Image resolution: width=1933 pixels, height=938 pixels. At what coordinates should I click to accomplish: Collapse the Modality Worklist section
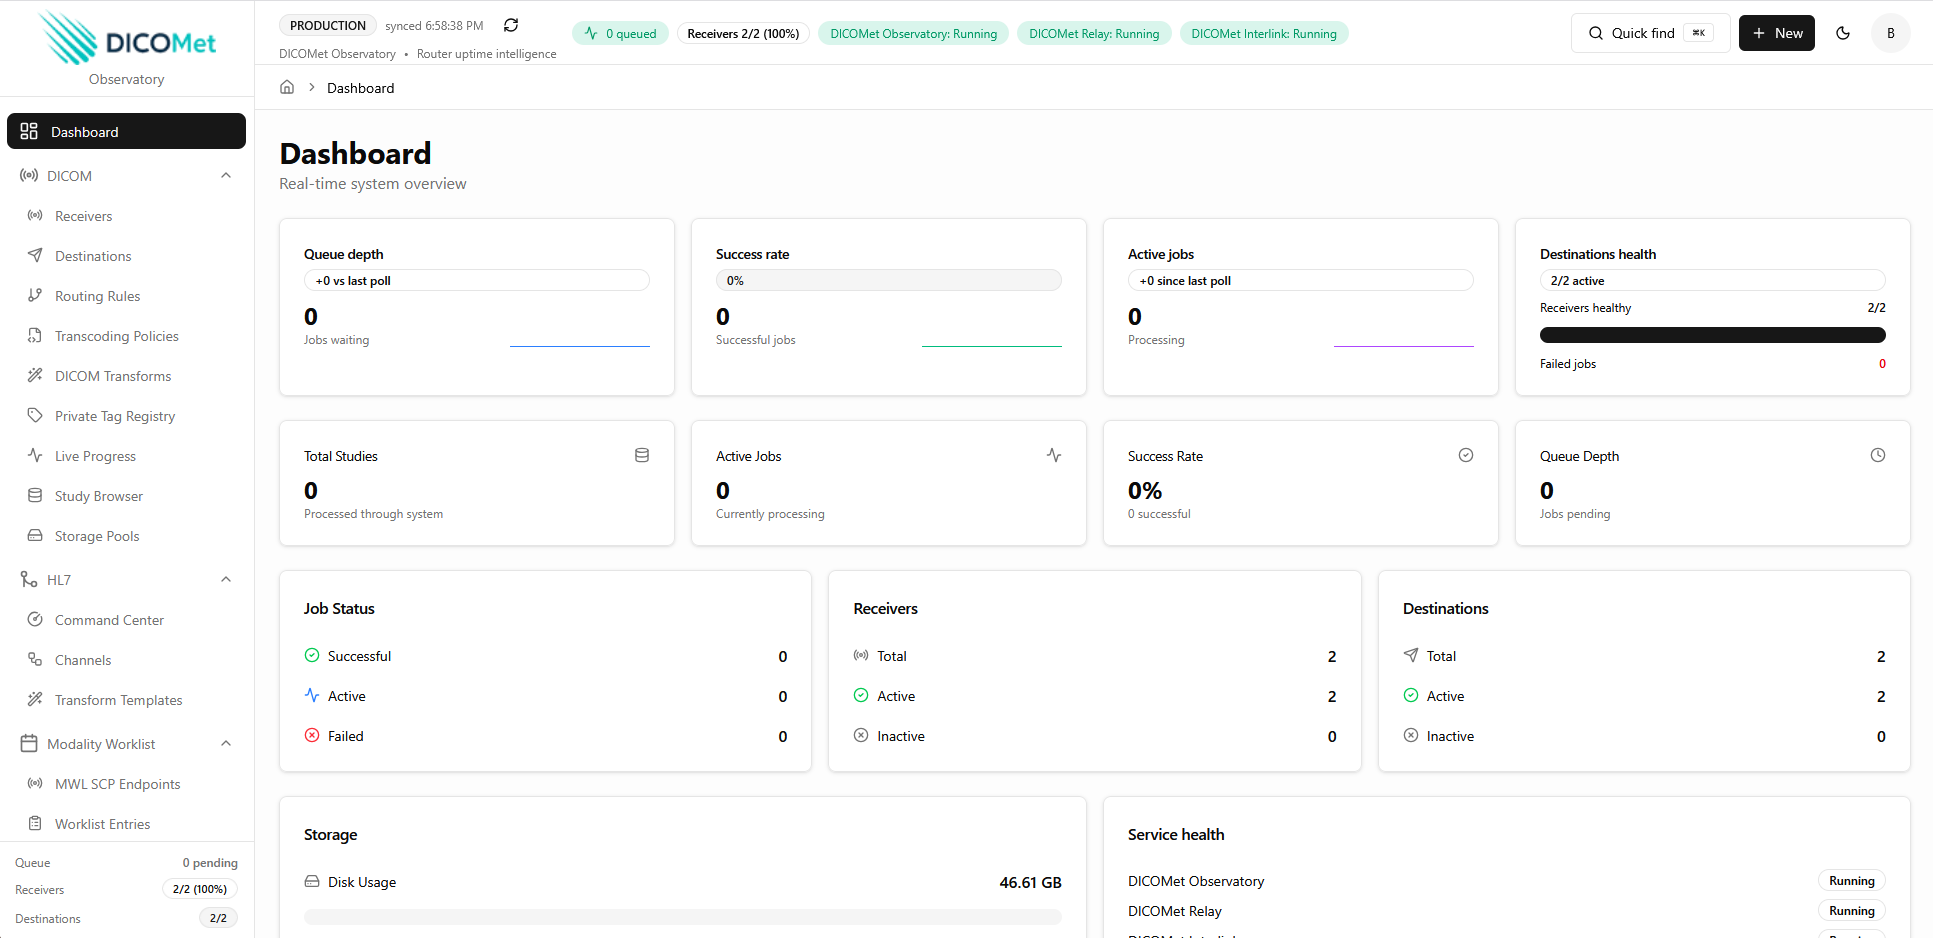(226, 743)
